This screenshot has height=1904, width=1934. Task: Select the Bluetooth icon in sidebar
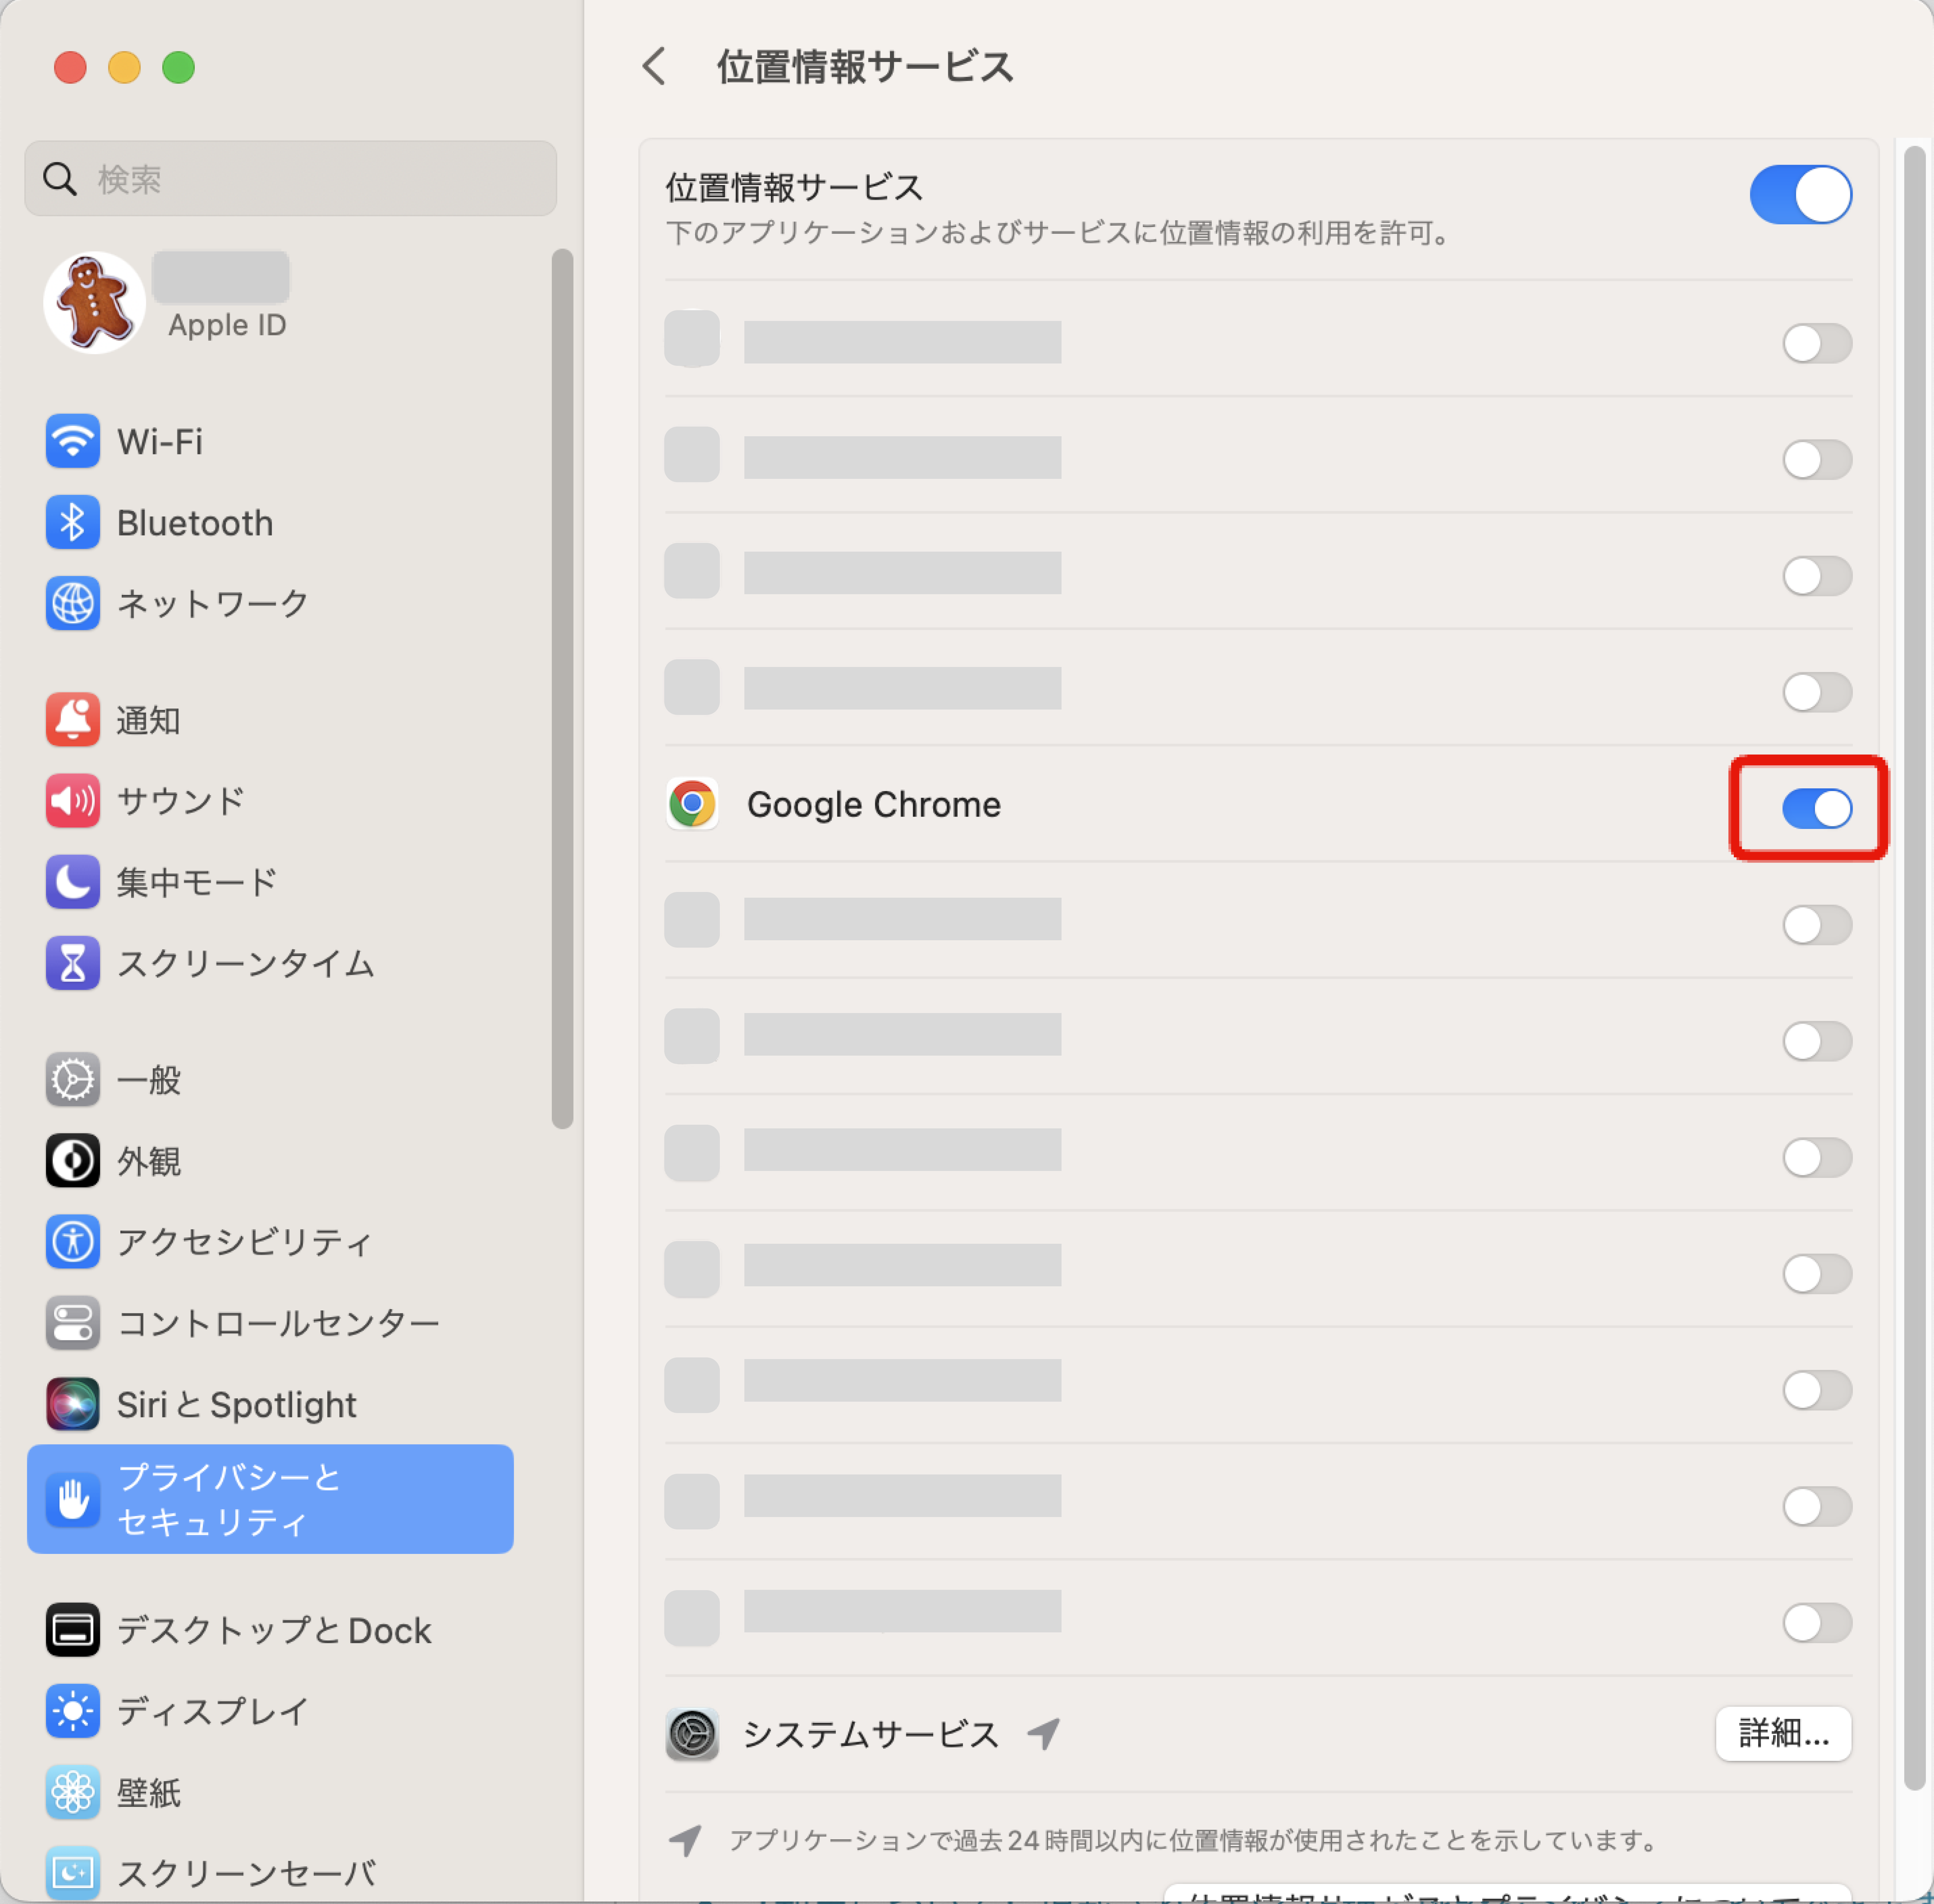tap(72, 522)
